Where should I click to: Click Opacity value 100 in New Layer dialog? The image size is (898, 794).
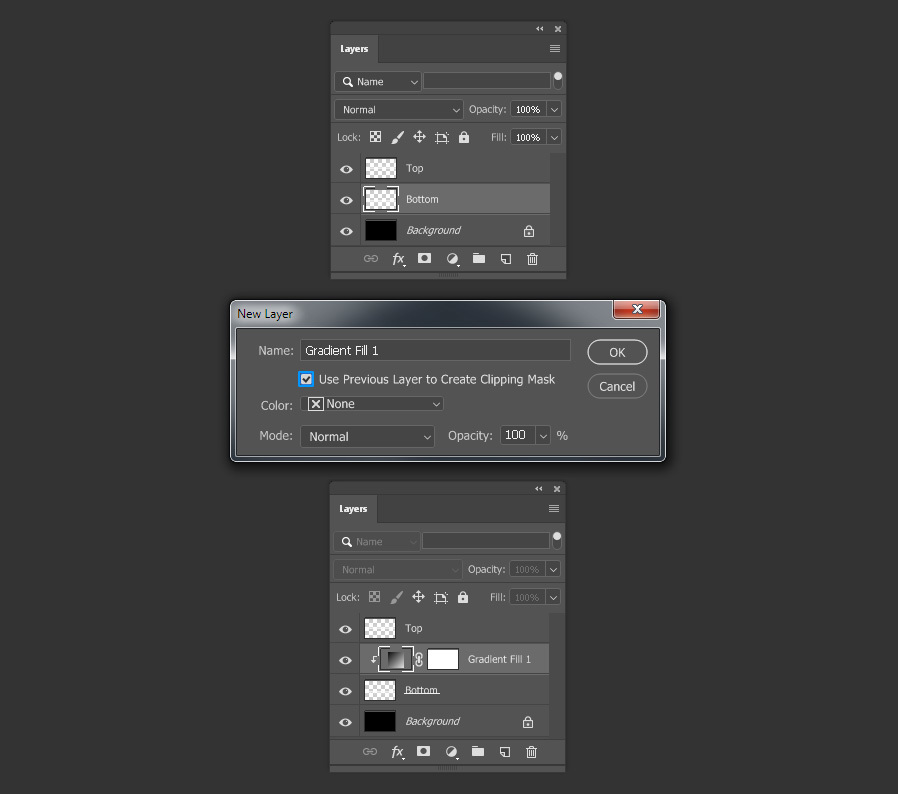click(518, 435)
